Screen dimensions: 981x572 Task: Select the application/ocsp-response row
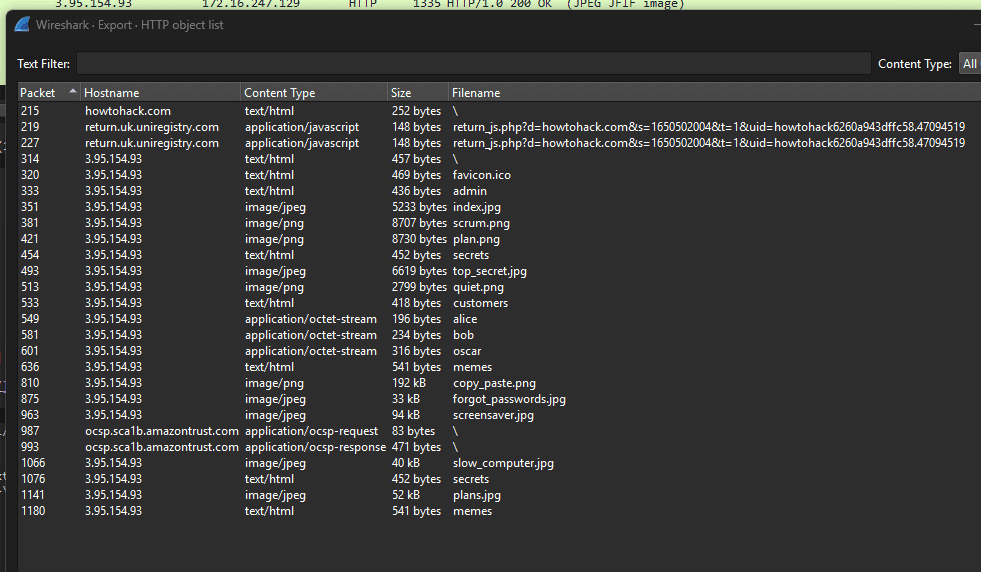[499, 447]
